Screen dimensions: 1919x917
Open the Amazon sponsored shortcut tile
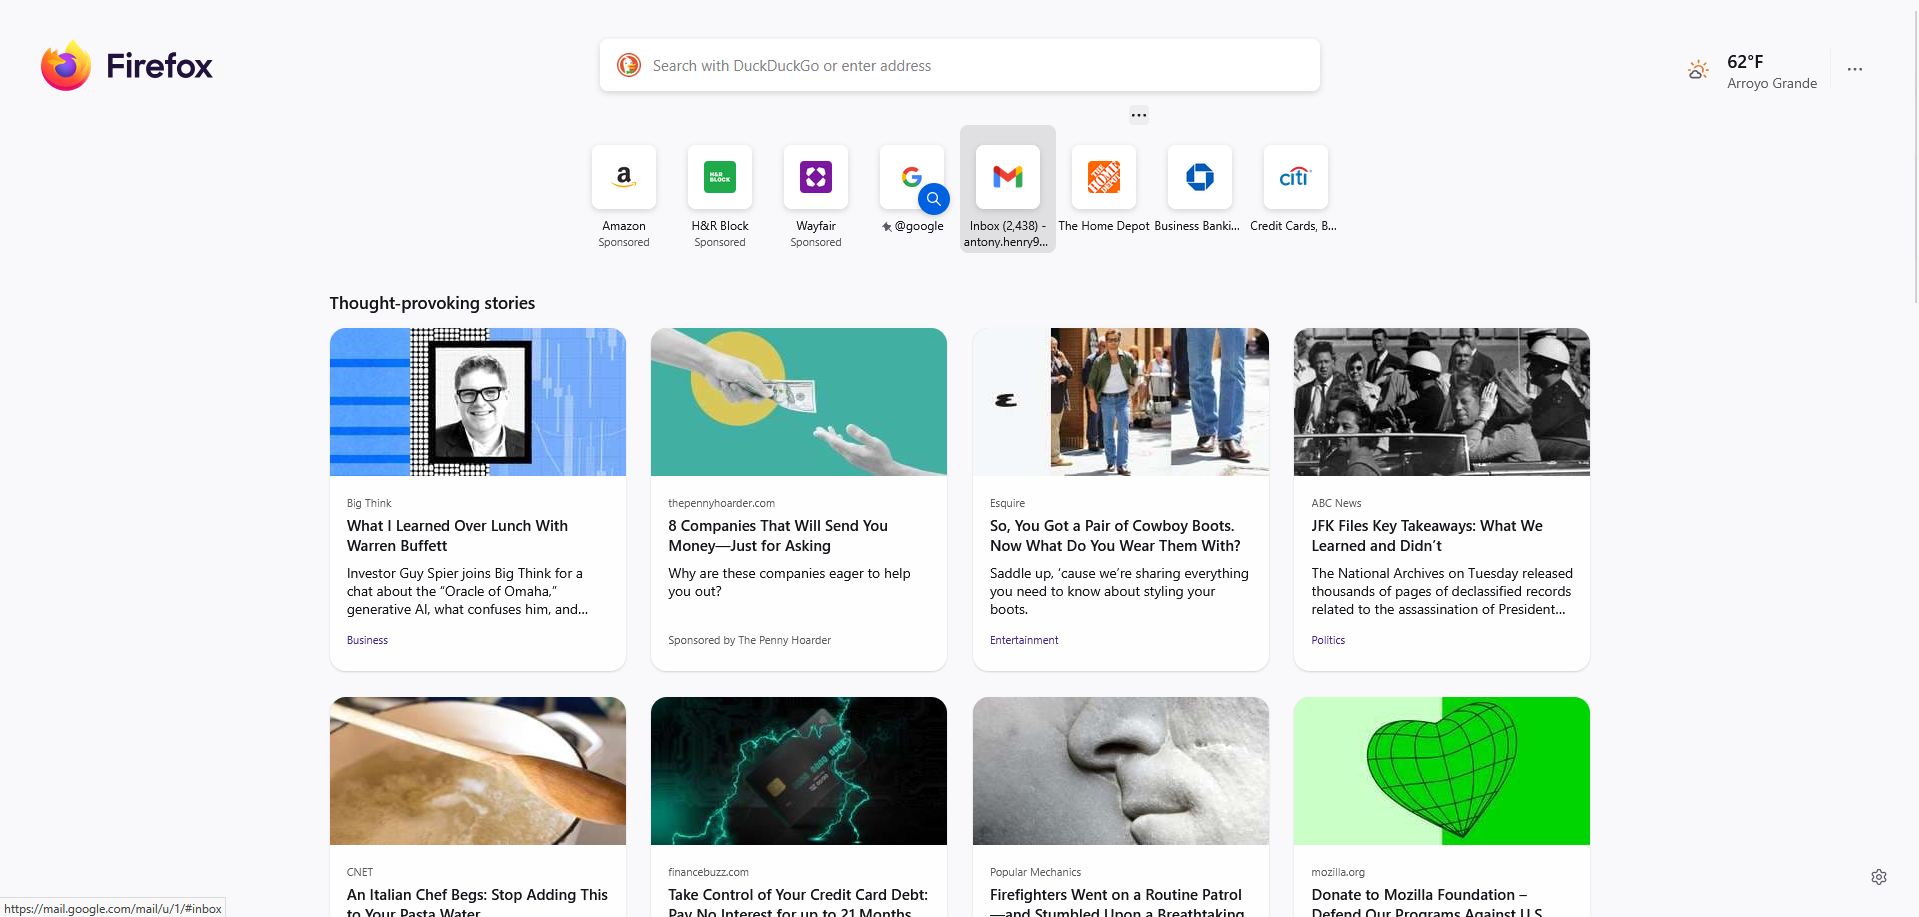[624, 177]
